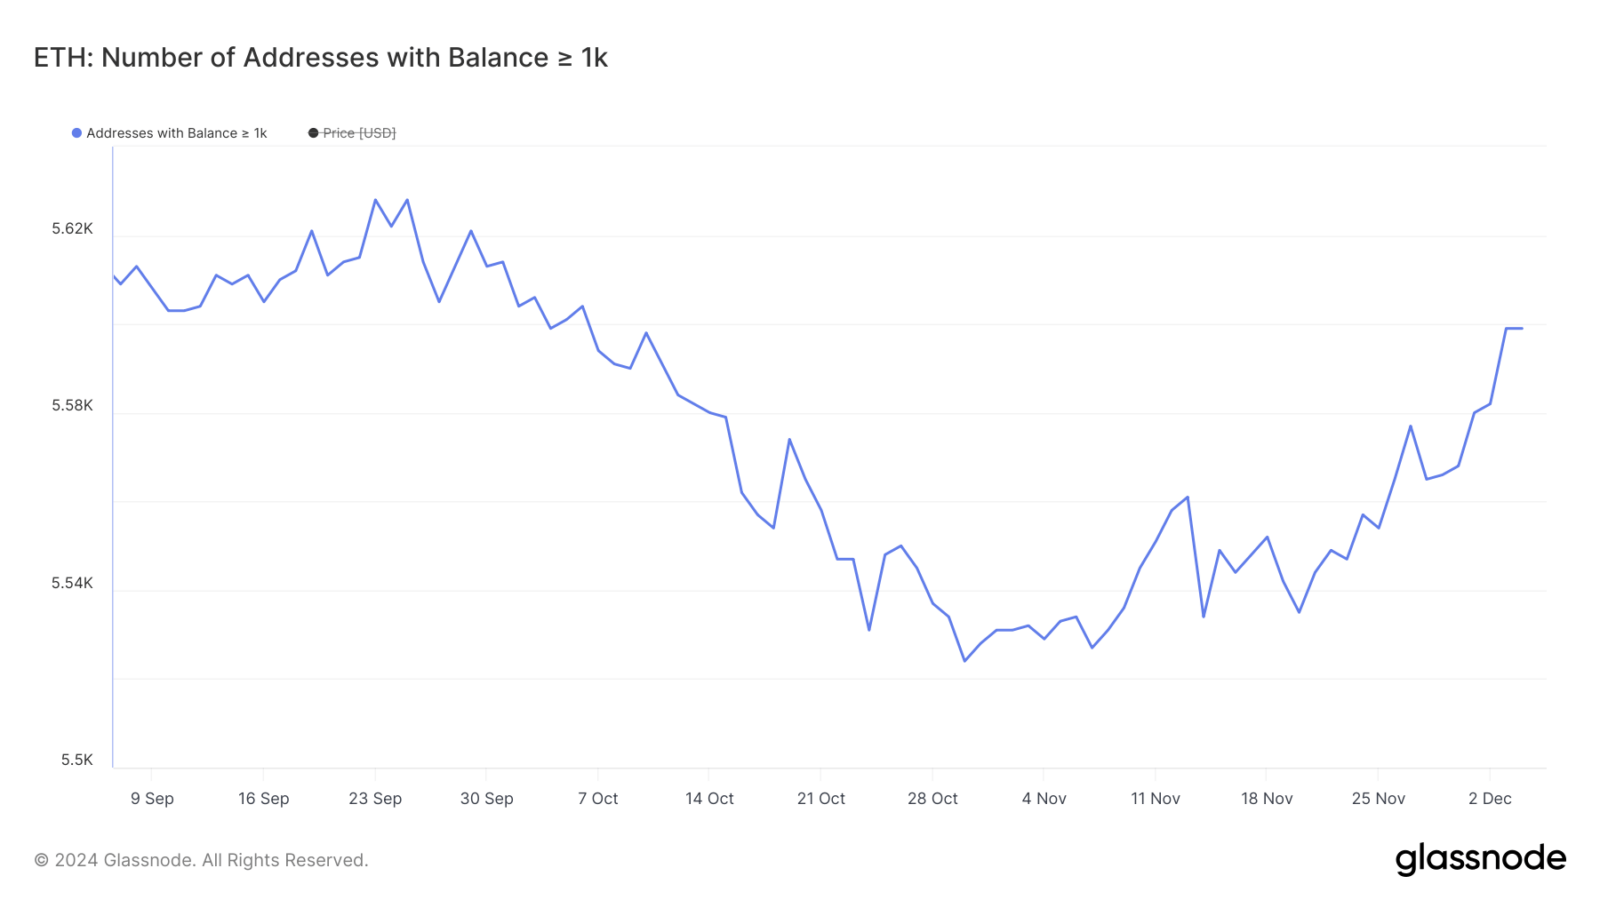Click the 5.62K y-axis label

pyautogui.click(x=72, y=229)
